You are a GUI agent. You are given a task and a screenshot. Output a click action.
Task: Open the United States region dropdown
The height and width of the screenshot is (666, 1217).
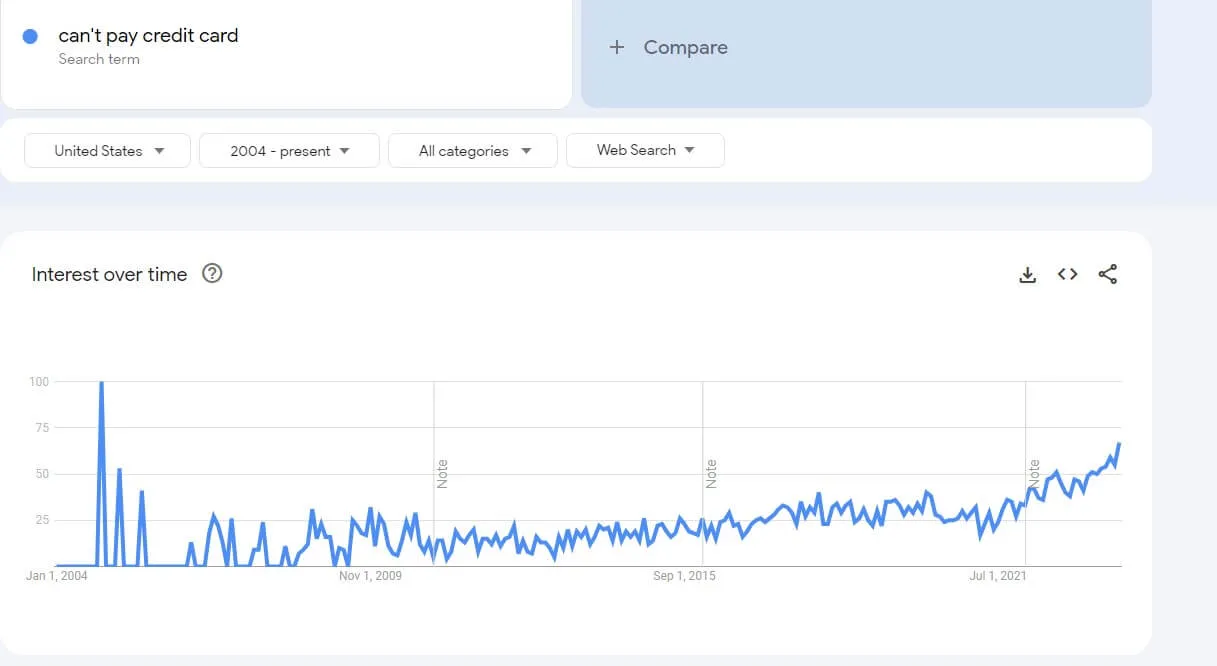(108, 151)
